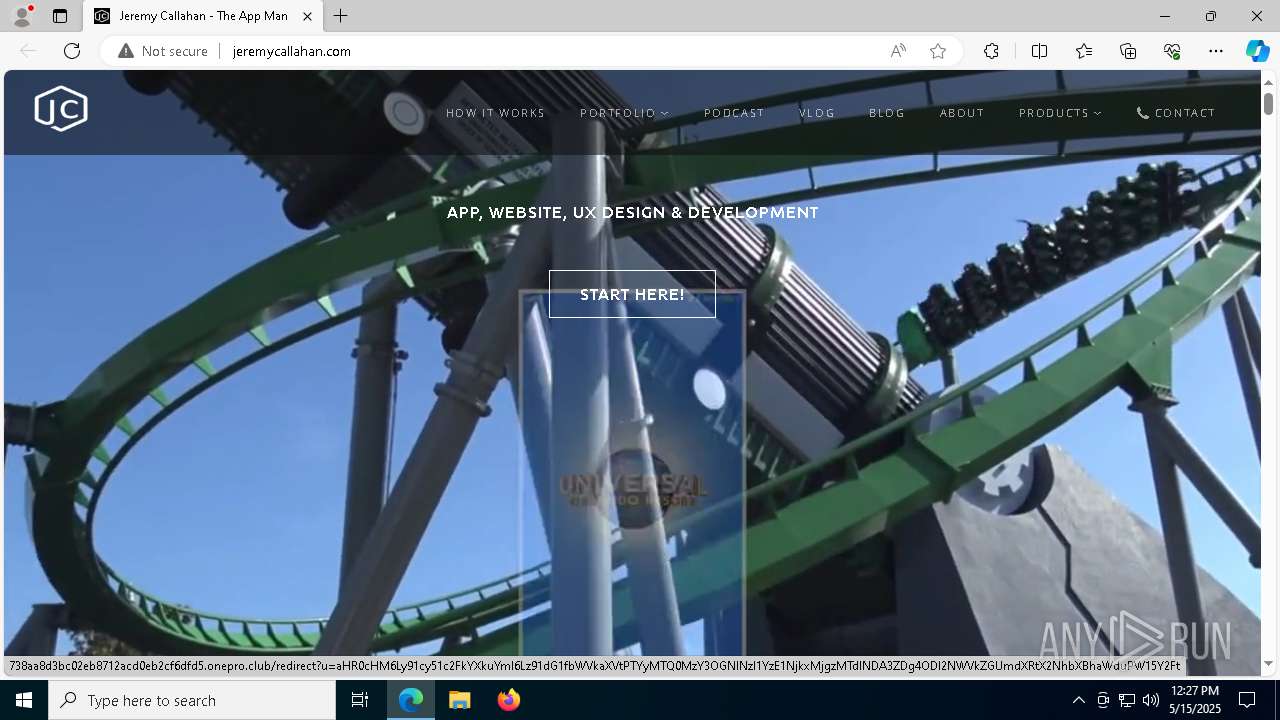Open the Extensions puzzle icon
Screen dimensions: 1280x720
pos(991,51)
